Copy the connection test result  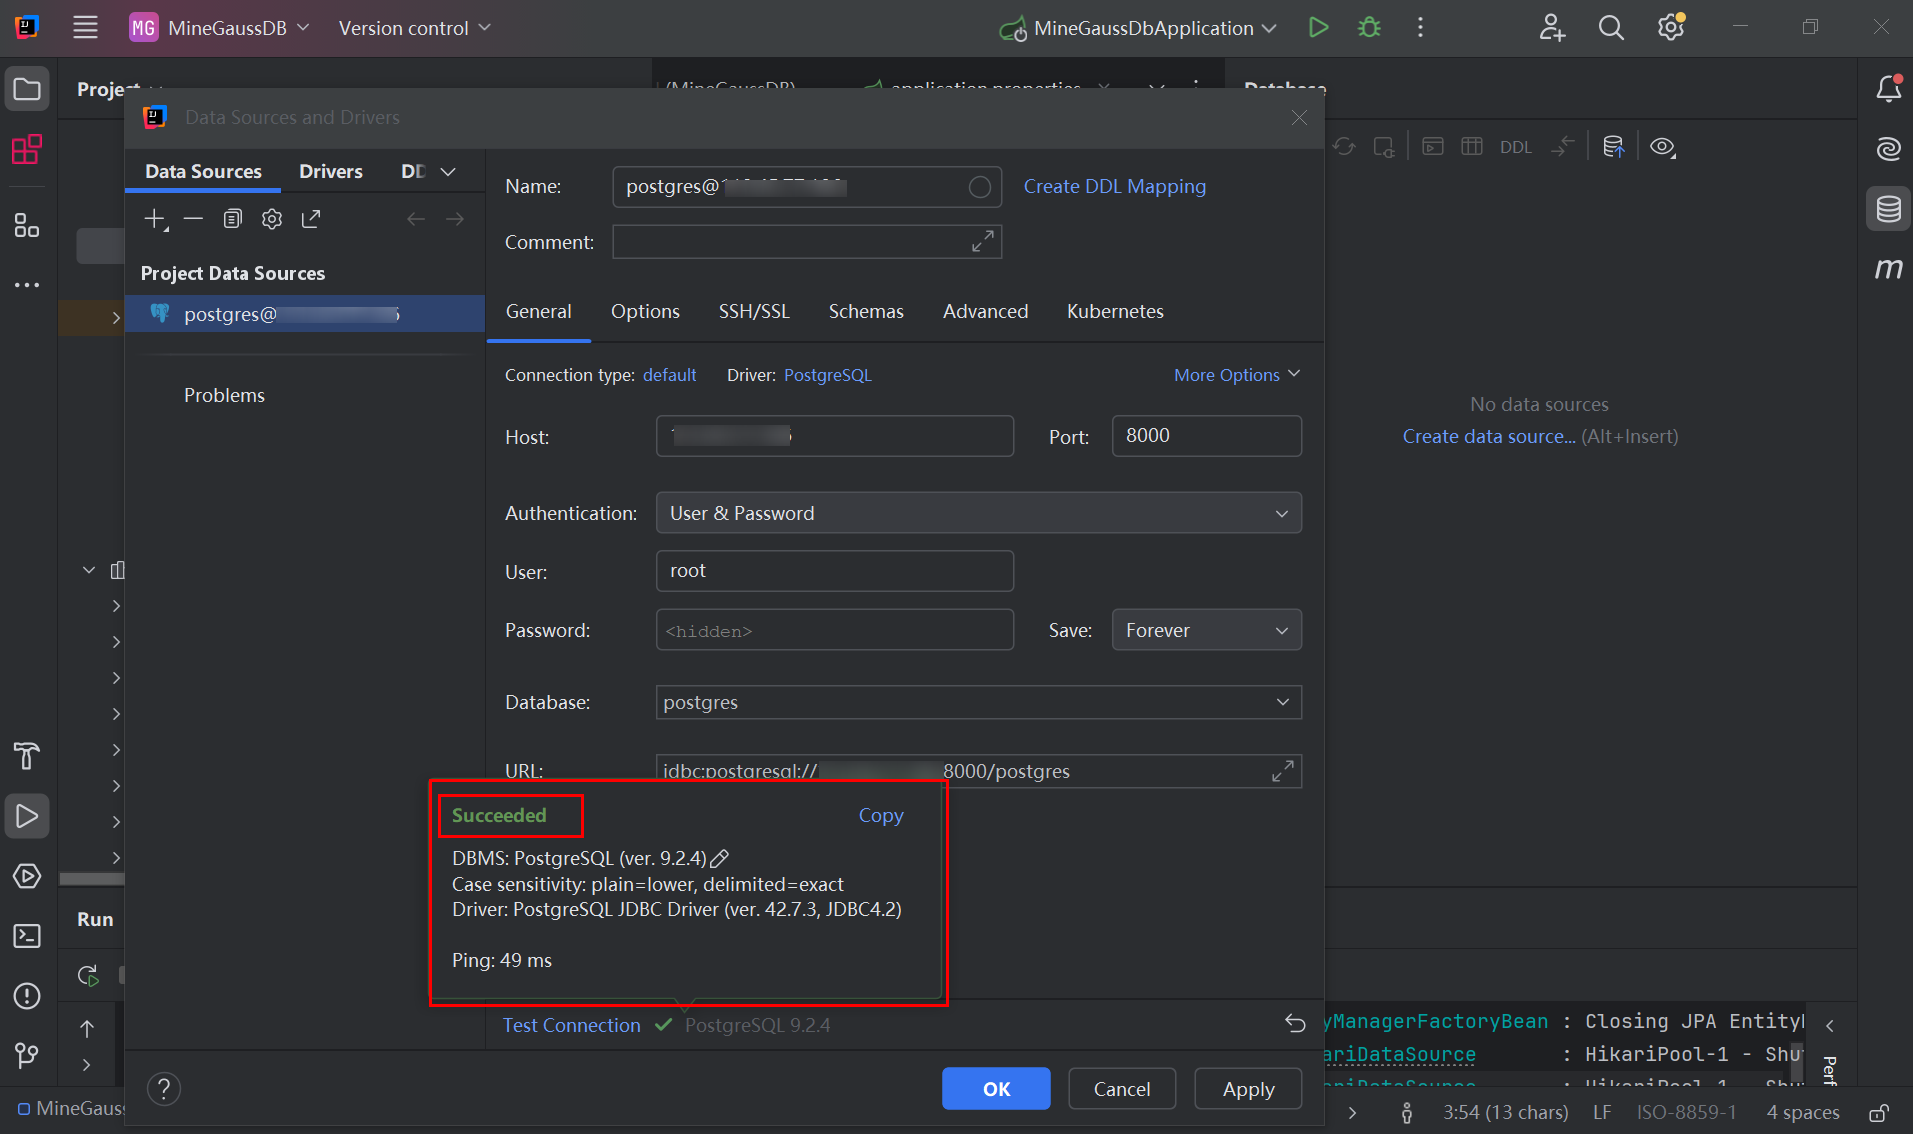881,815
